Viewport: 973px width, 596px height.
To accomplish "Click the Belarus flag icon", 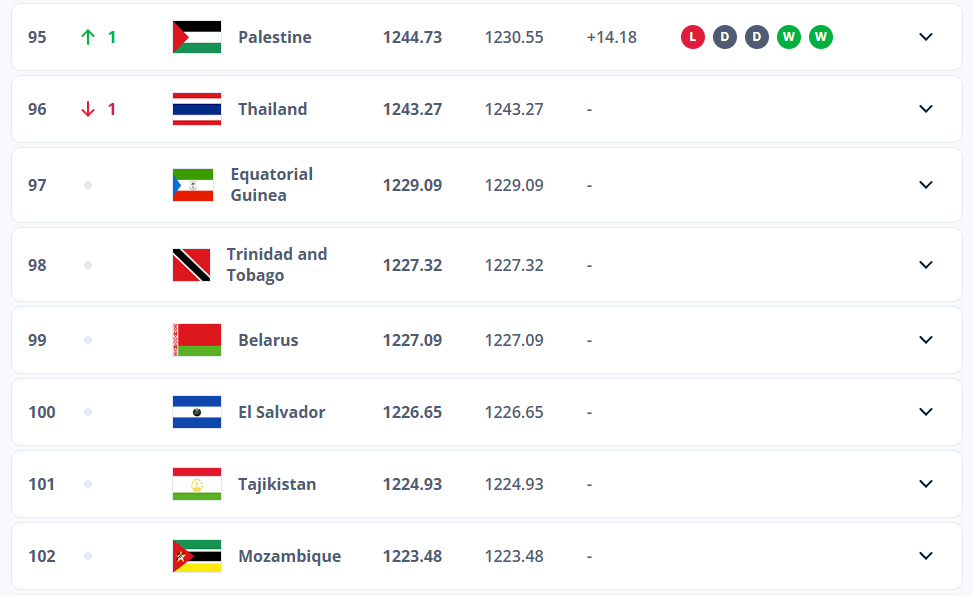I will (x=197, y=340).
